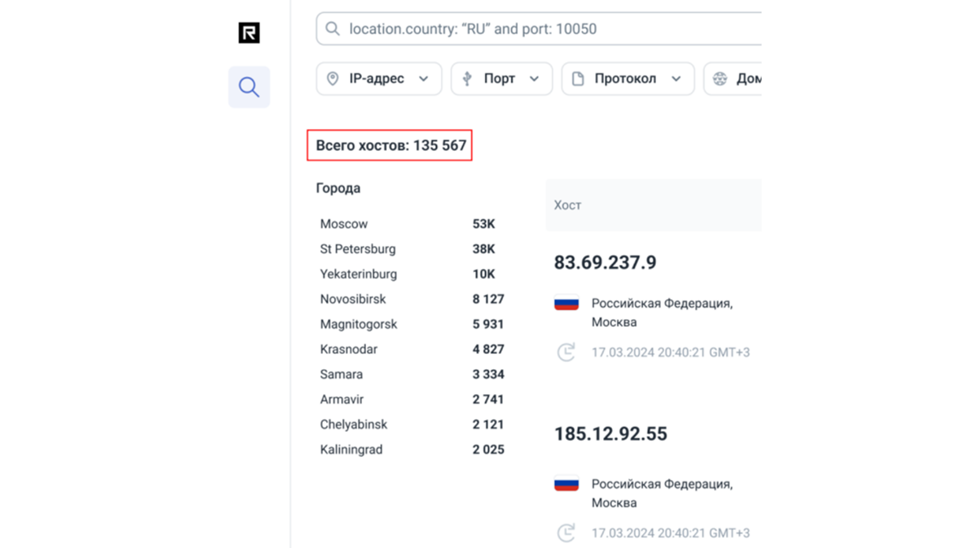Click the port connector icon on Порт filter
The height and width of the screenshot is (548, 974).
pos(467,79)
